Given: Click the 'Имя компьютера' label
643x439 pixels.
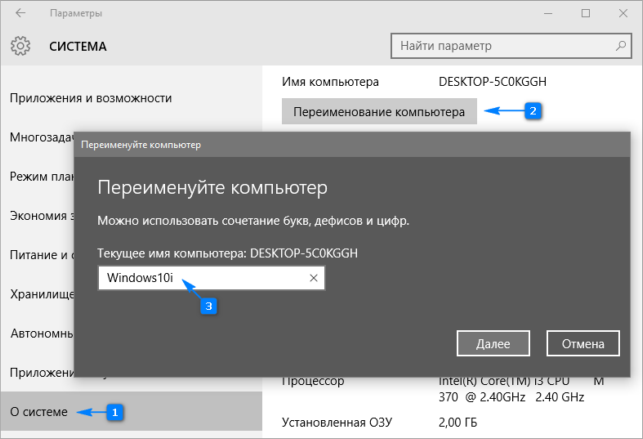Looking at the screenshot, I should click(330, 82).
